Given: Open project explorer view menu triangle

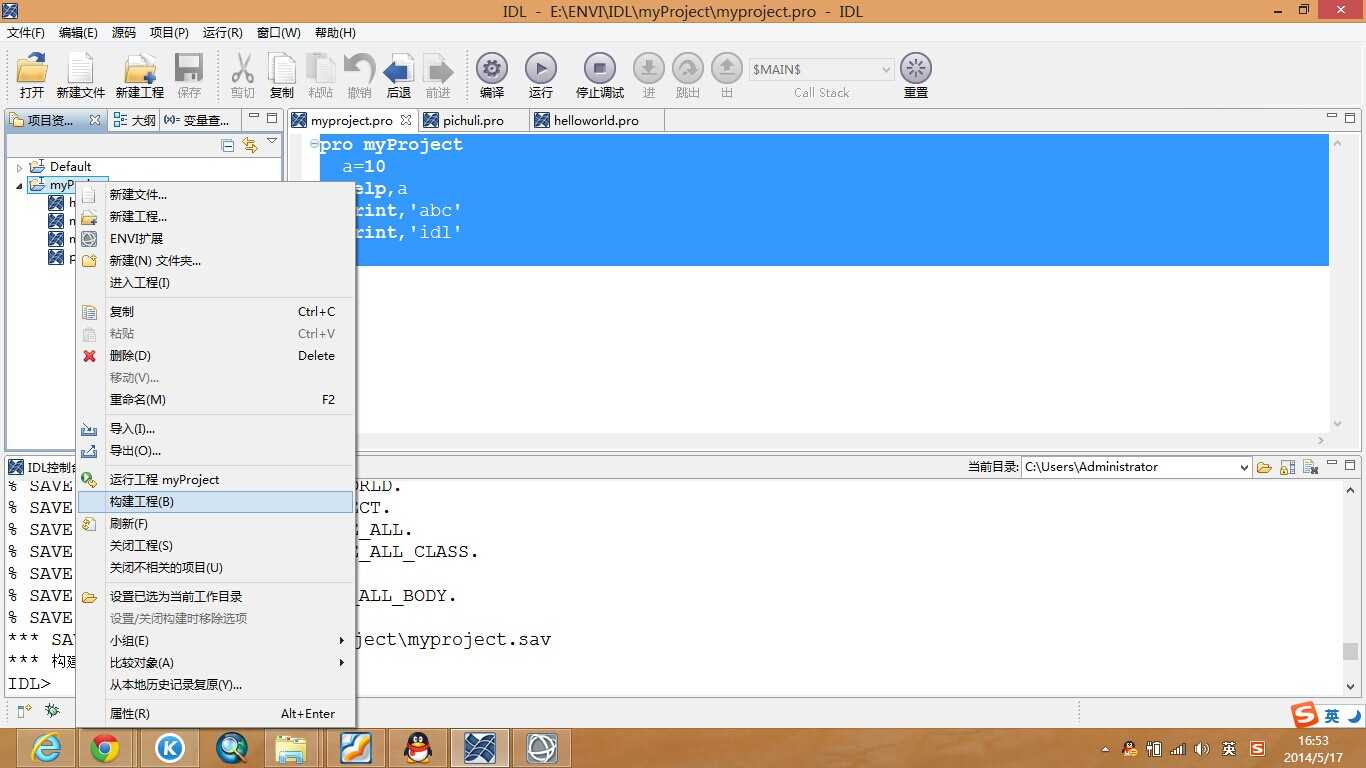Looking at the screenshot, I should [x=272, y=142].
